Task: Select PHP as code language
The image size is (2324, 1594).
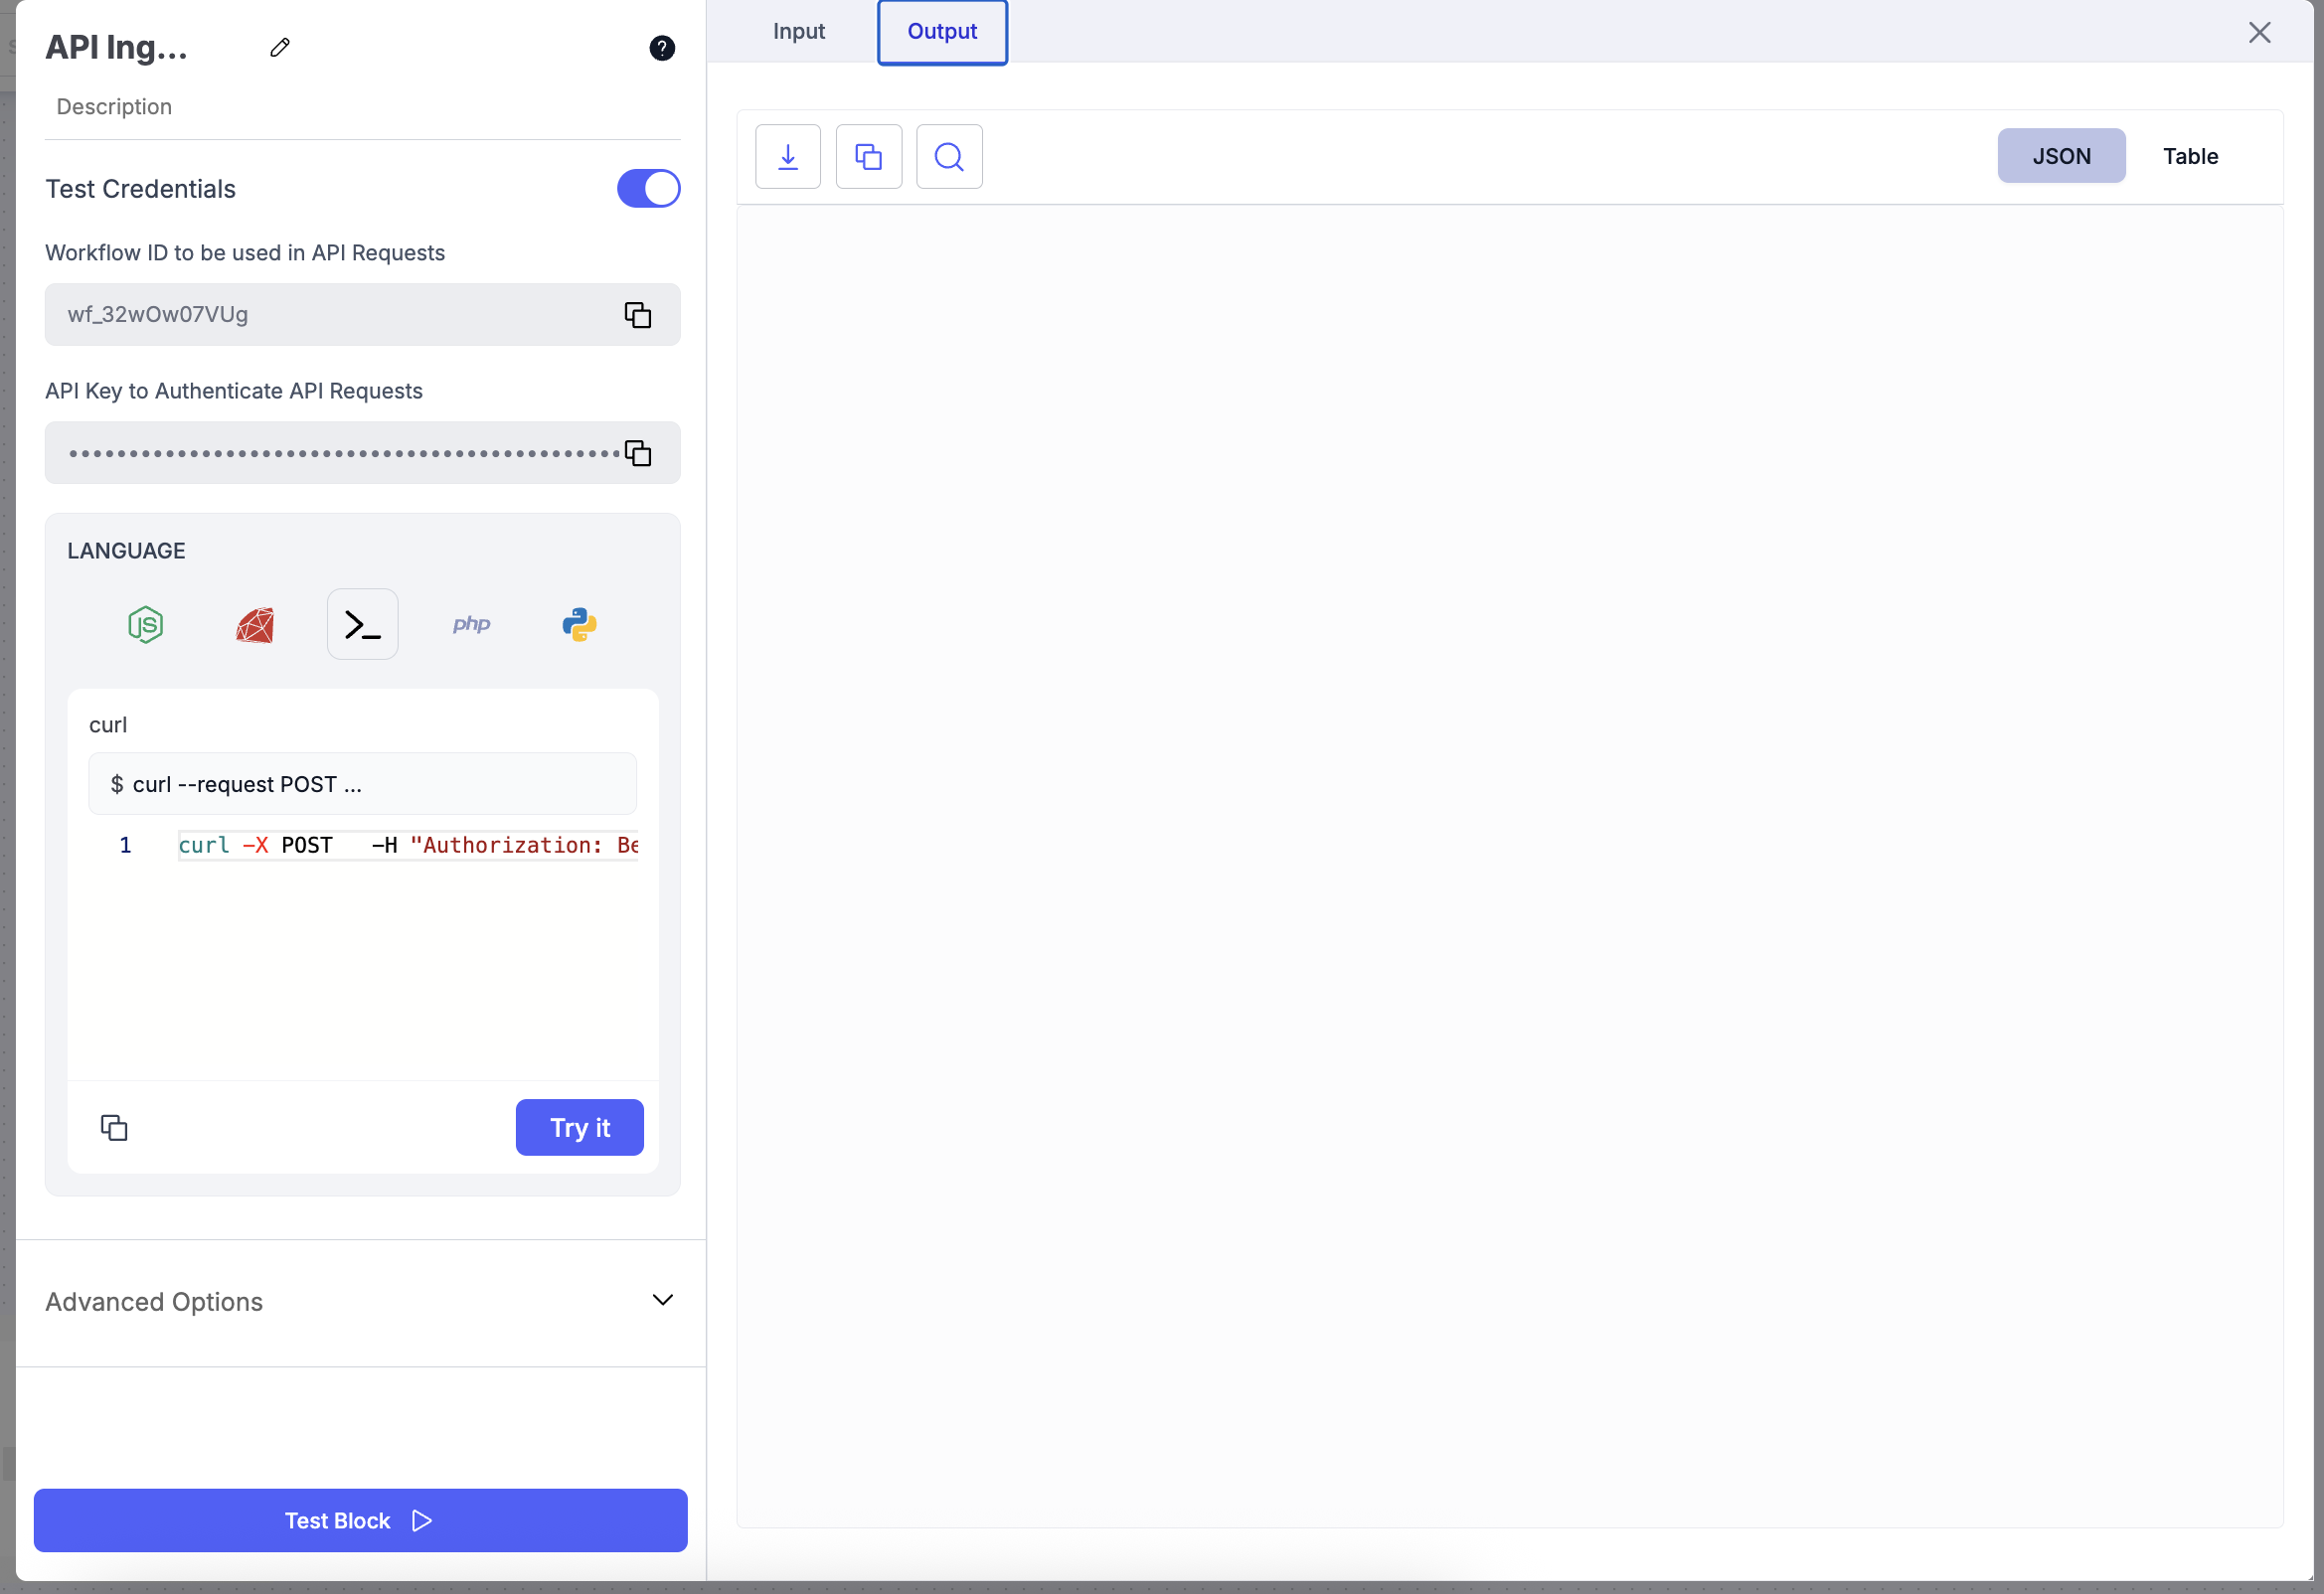Action: 471,625
